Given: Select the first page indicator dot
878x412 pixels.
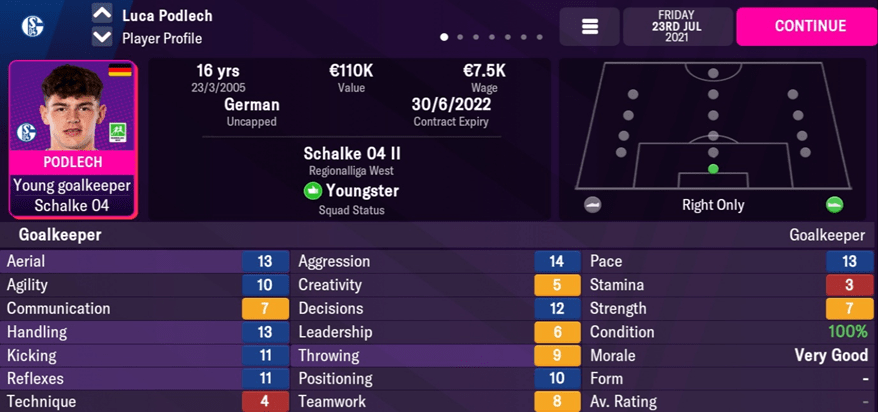Looking at the screenshot, I should click(x=444, y=38).
